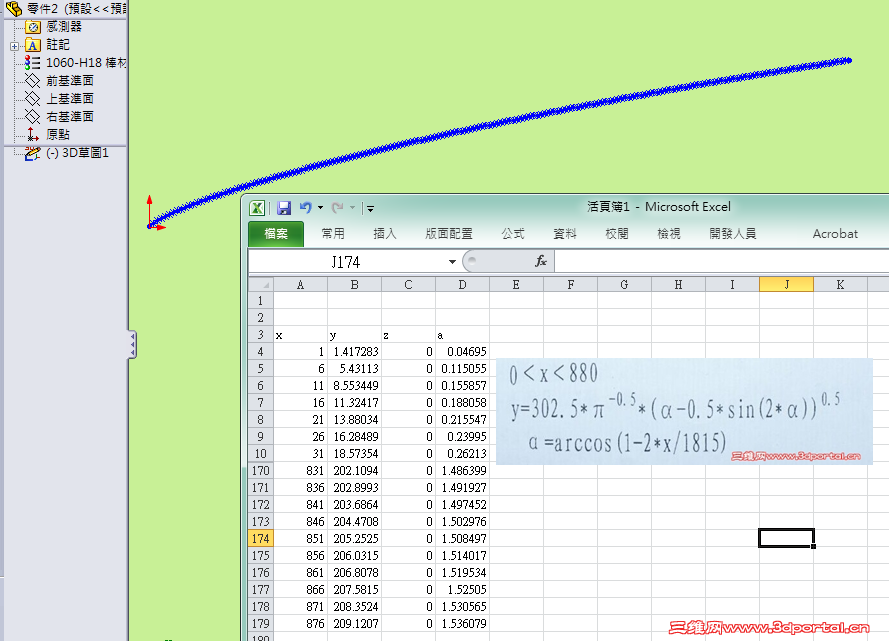Open the 3D草圖1 sketch icon
The image size is (889, 641).
click(34, 152)
